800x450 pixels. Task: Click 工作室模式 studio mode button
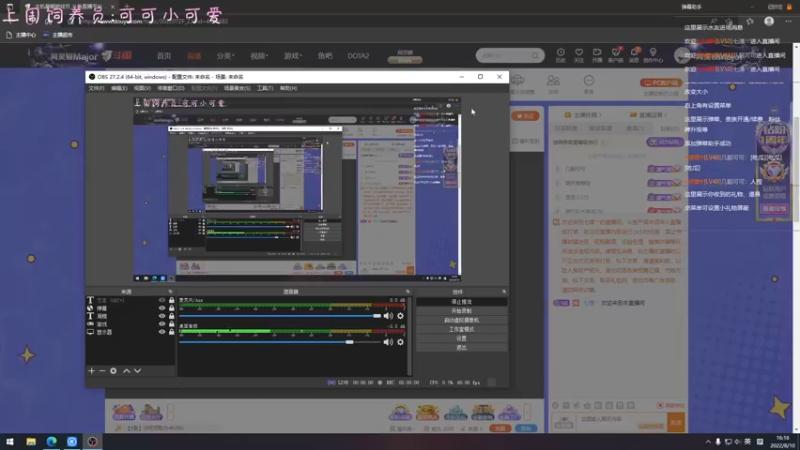tap(461, 329)
